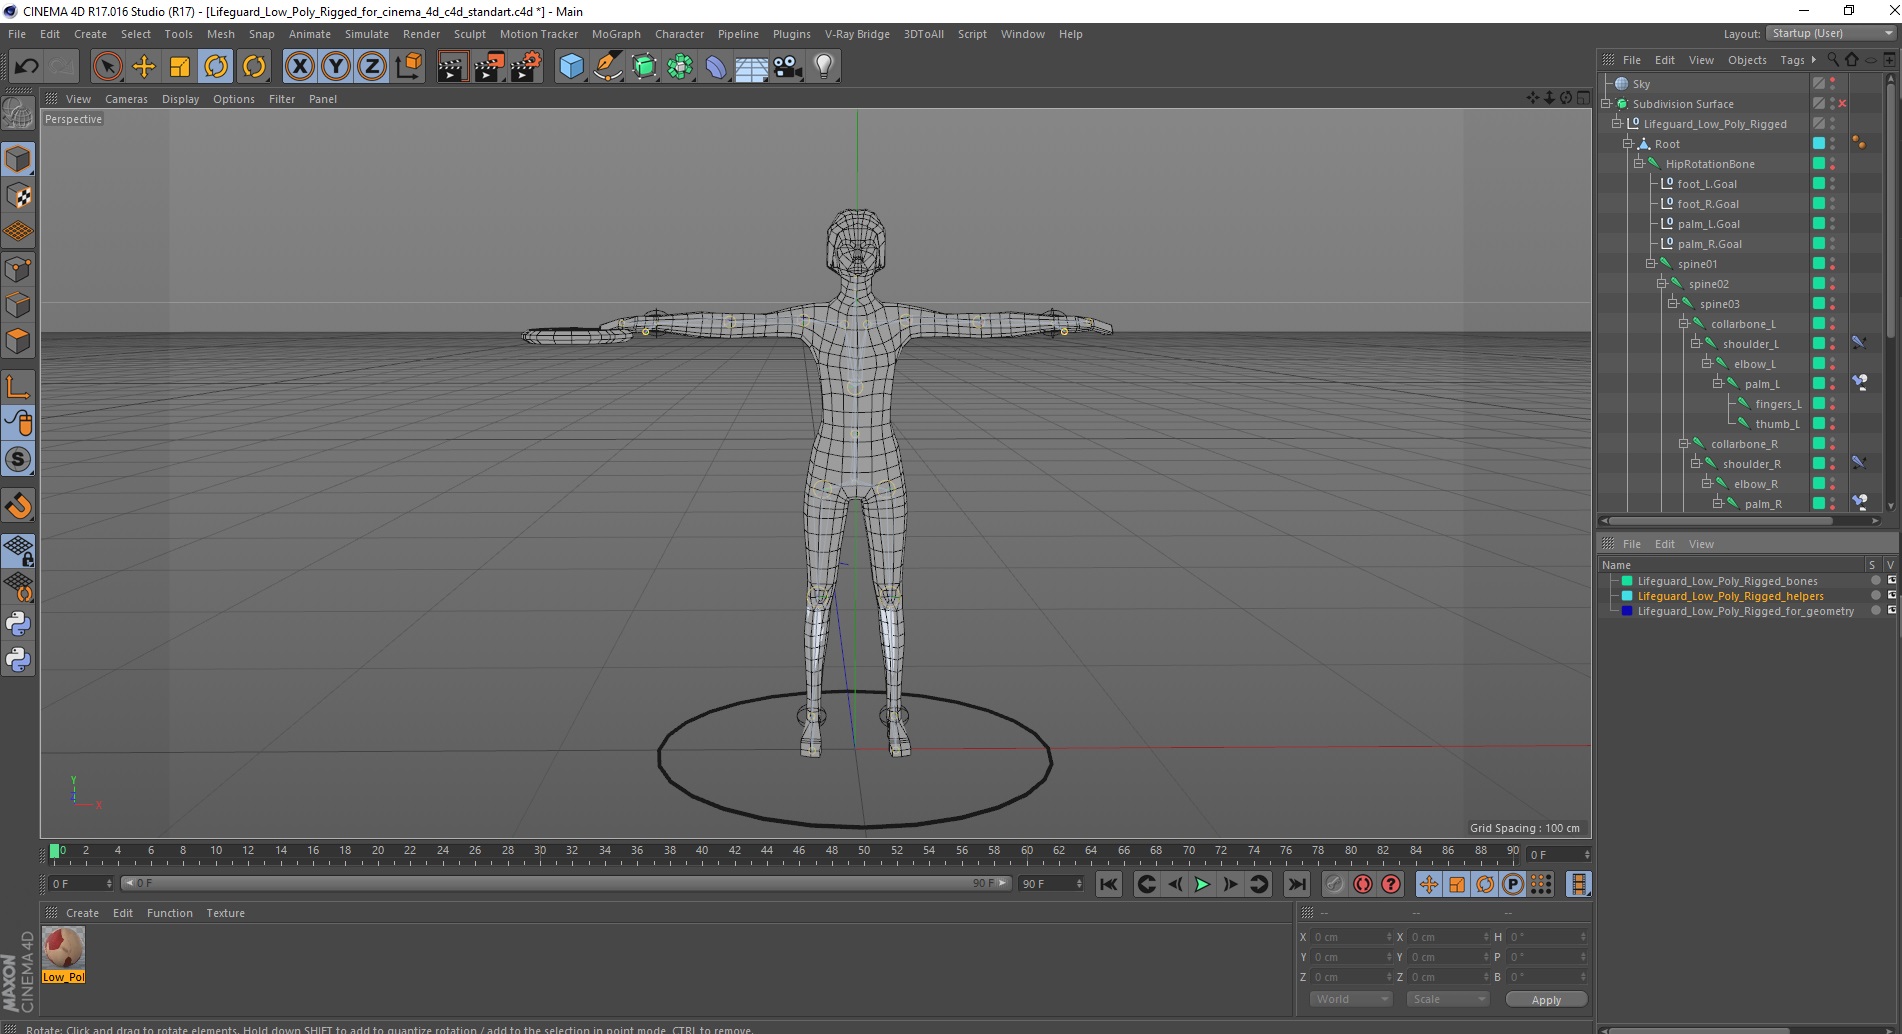Activate the Move tool

(x=144, y=67)
